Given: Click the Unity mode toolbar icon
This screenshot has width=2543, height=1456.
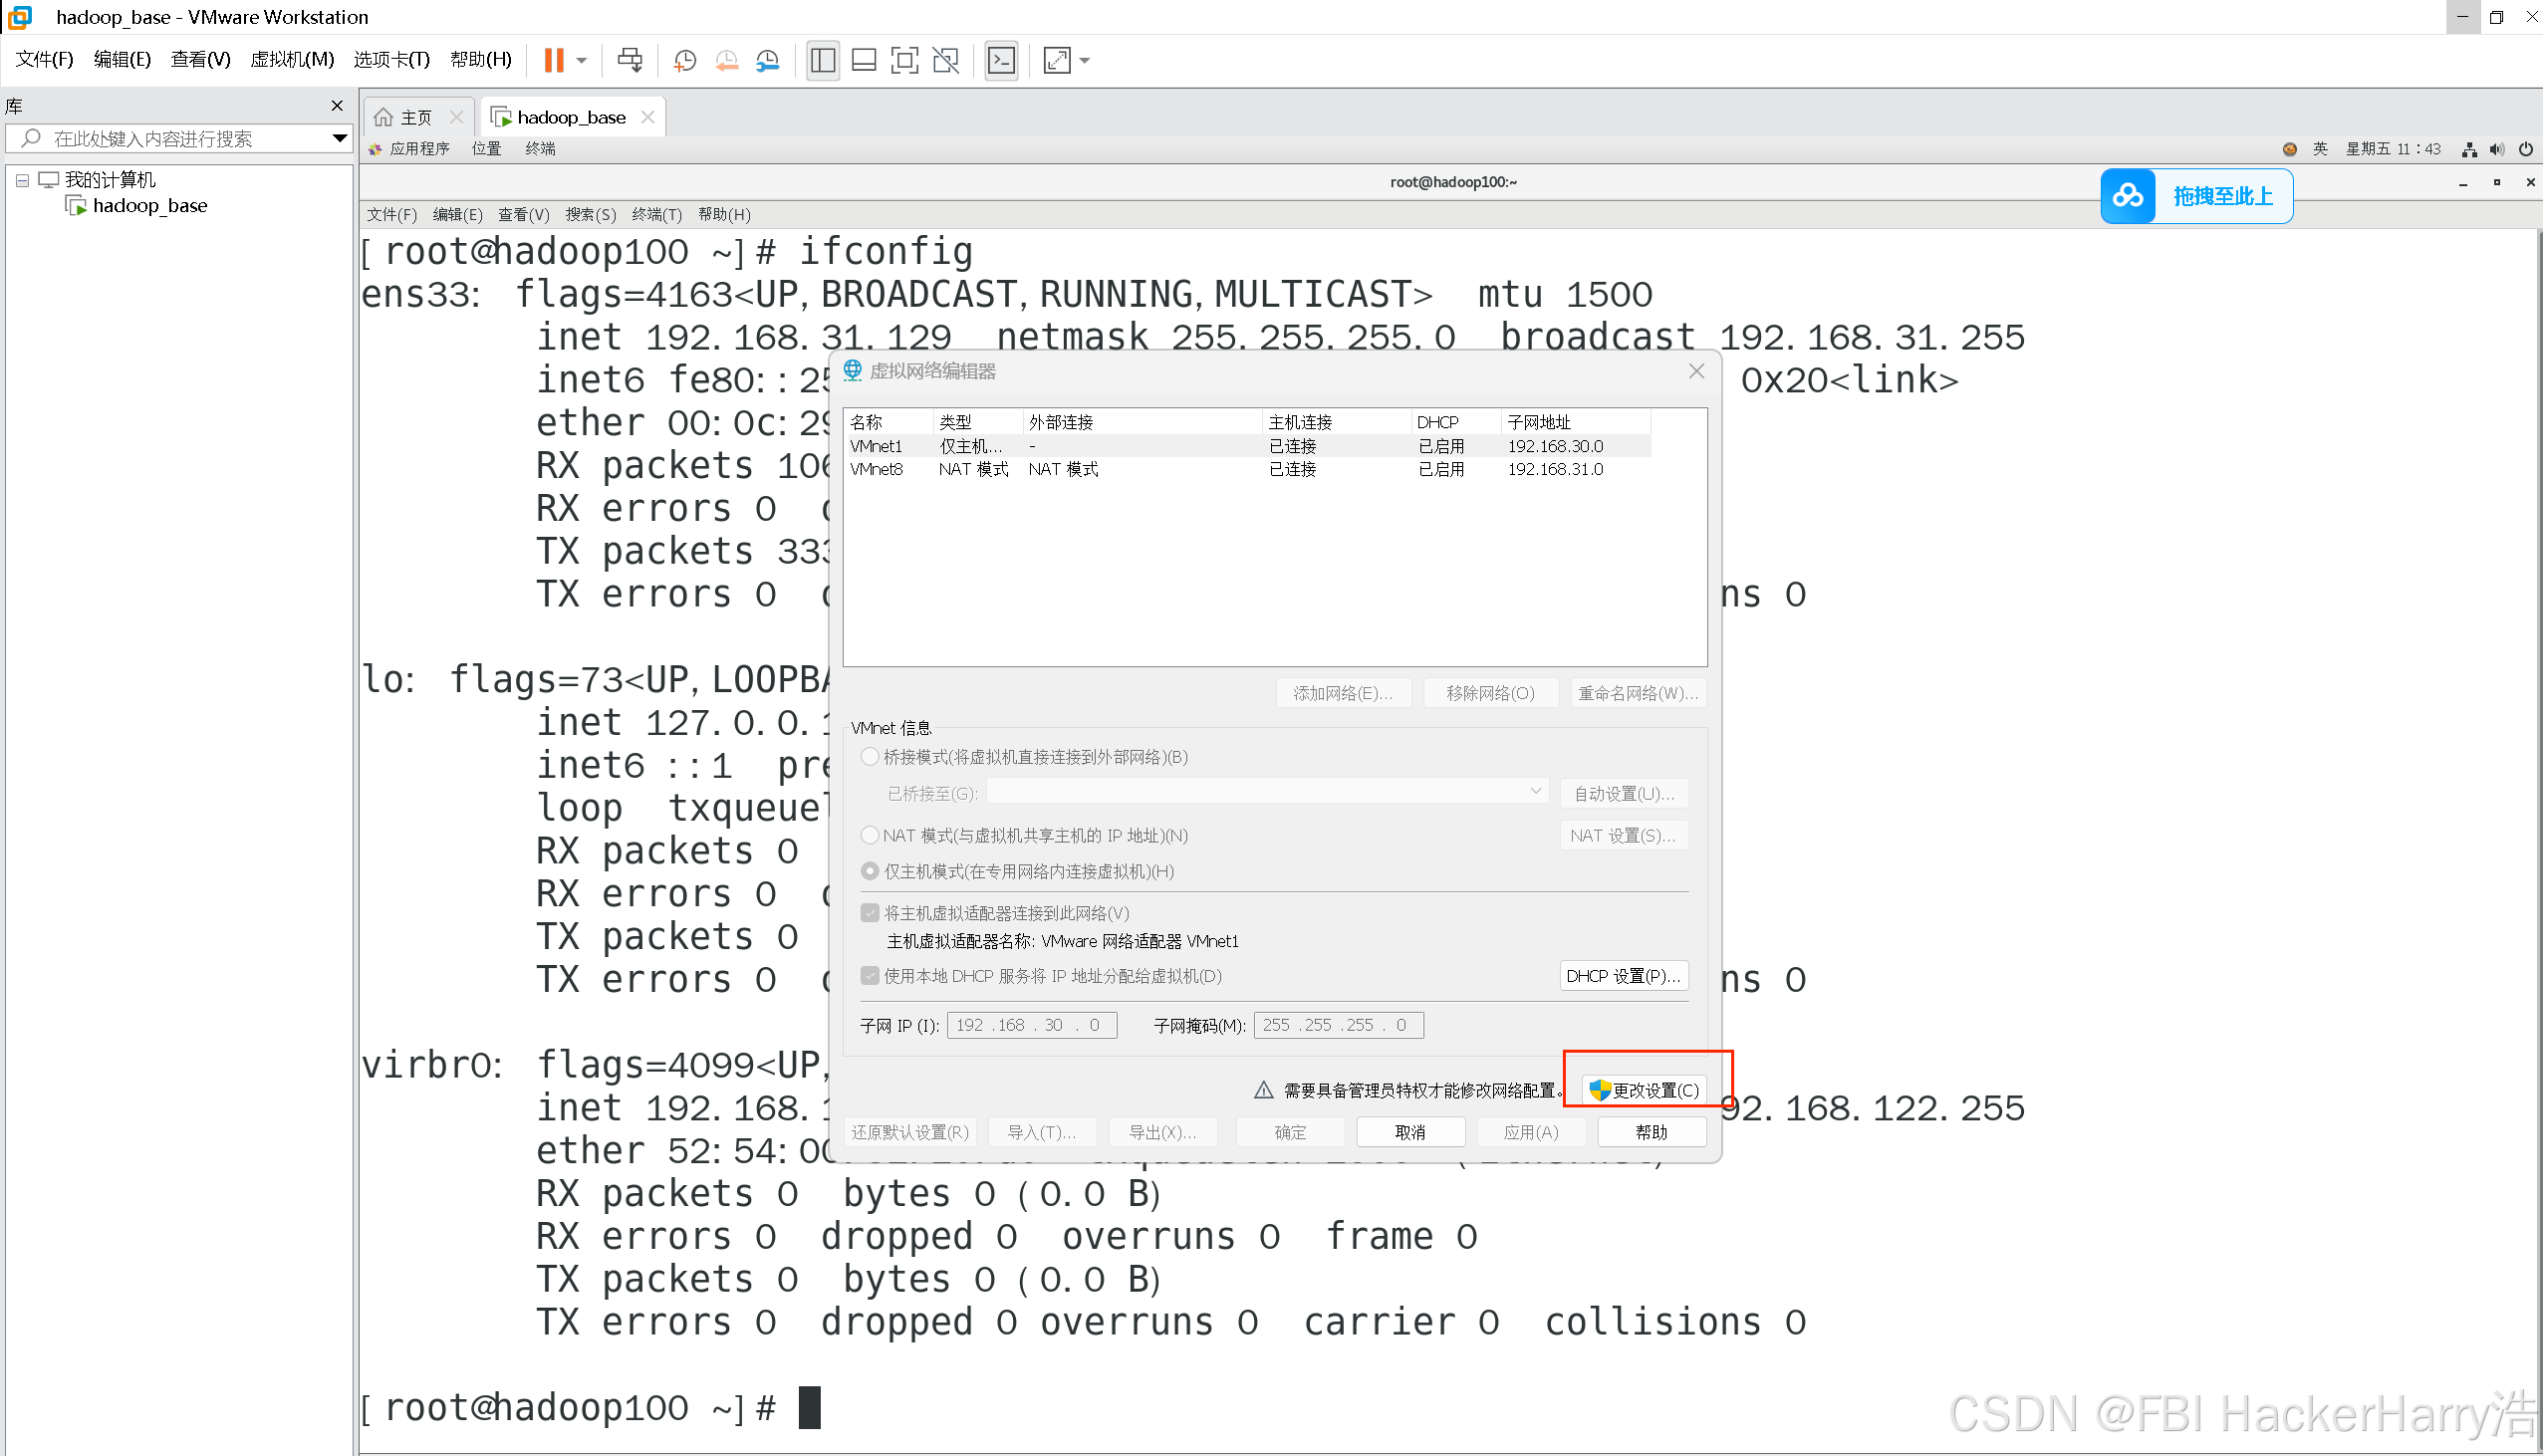Looking at the screenshot, I should 945,60.
